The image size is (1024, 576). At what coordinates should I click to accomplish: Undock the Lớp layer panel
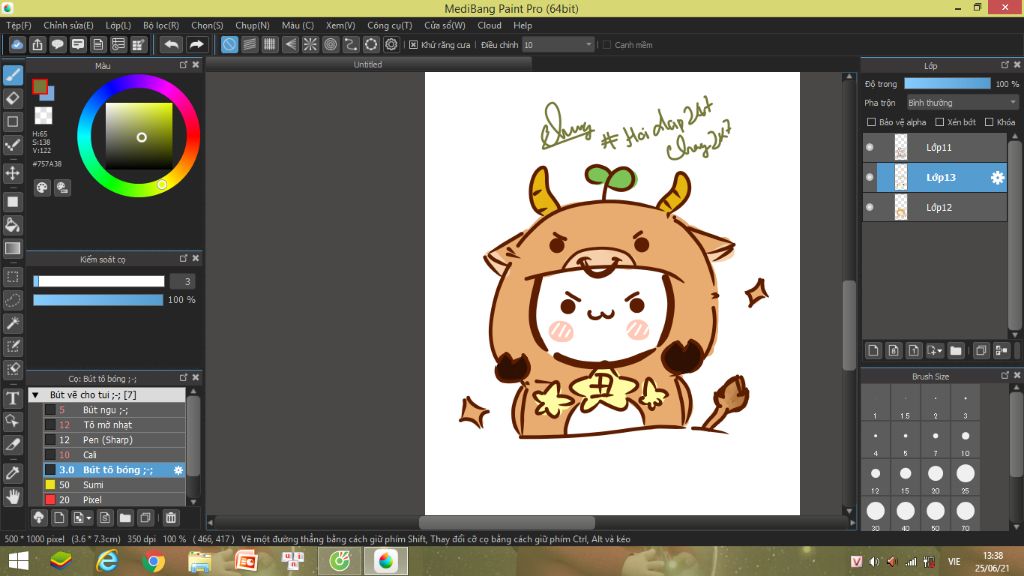pos(1005,65)
